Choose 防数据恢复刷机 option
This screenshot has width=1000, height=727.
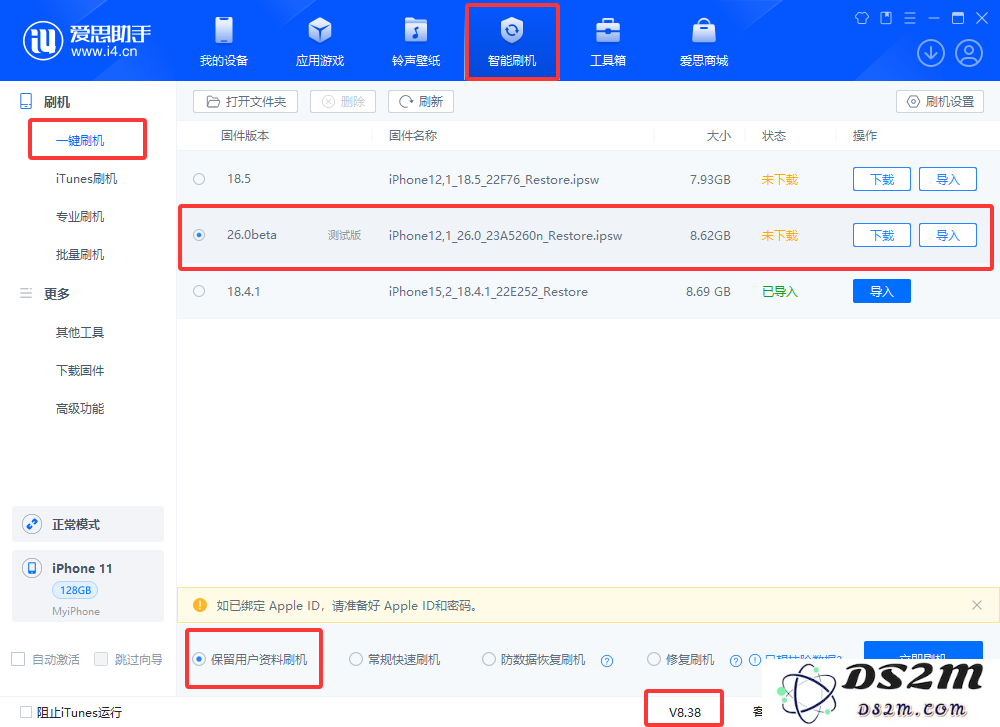534,659
